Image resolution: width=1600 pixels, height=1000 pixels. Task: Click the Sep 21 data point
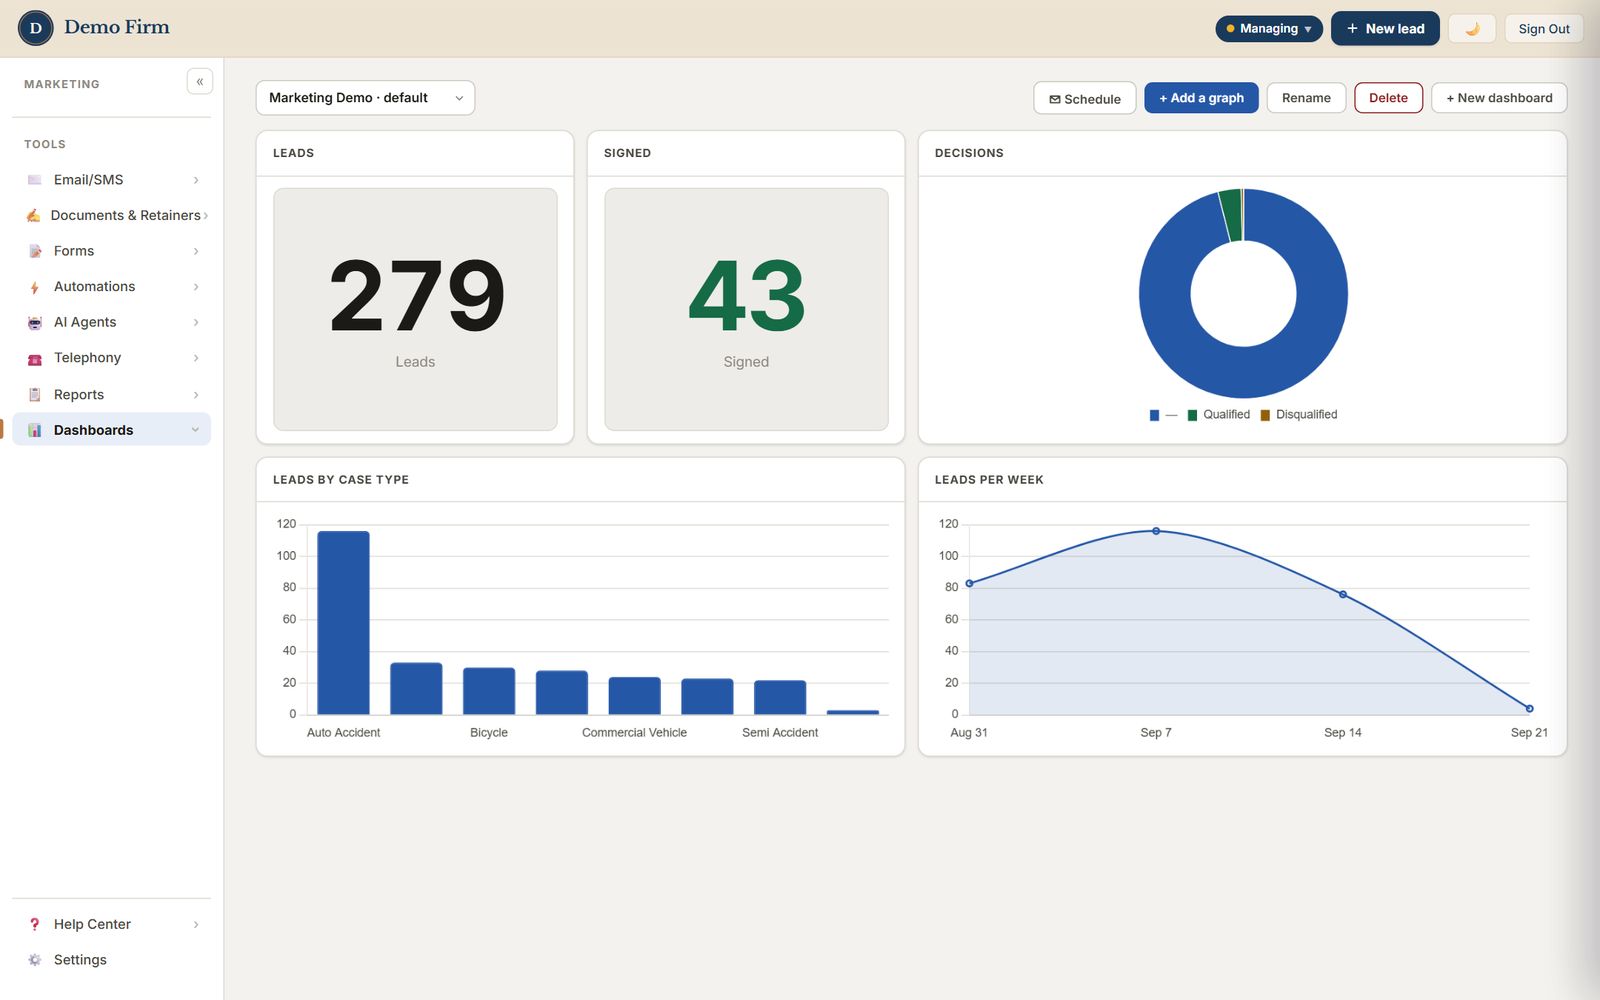1529,709
